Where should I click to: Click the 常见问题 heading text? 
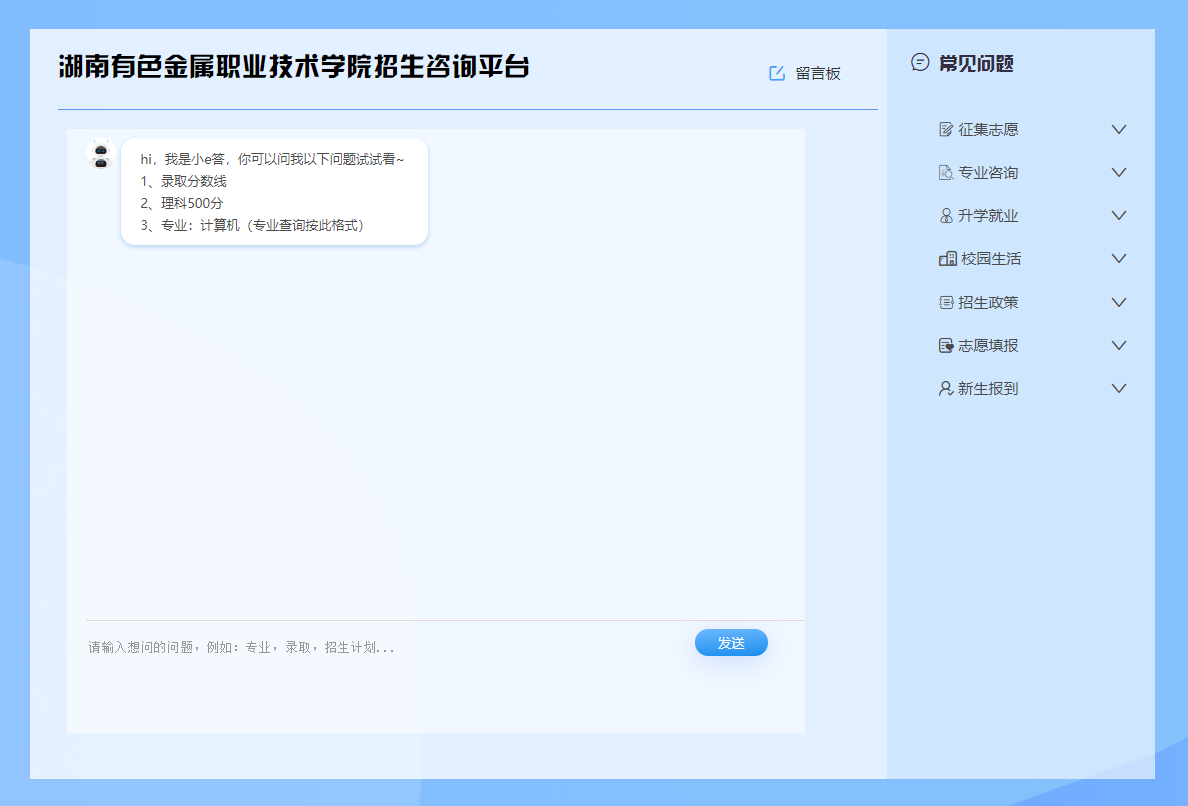point(976,64)
